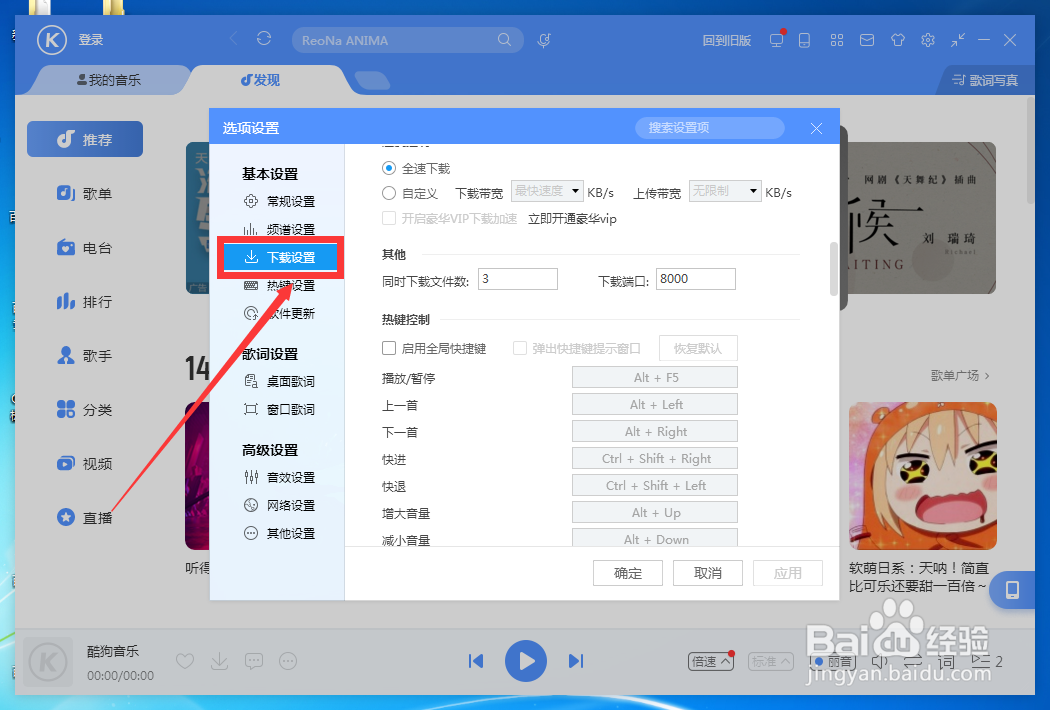Open the 最快速度 download bandwidth dropdown
The image size is (1050, 710).
[547, 191]
